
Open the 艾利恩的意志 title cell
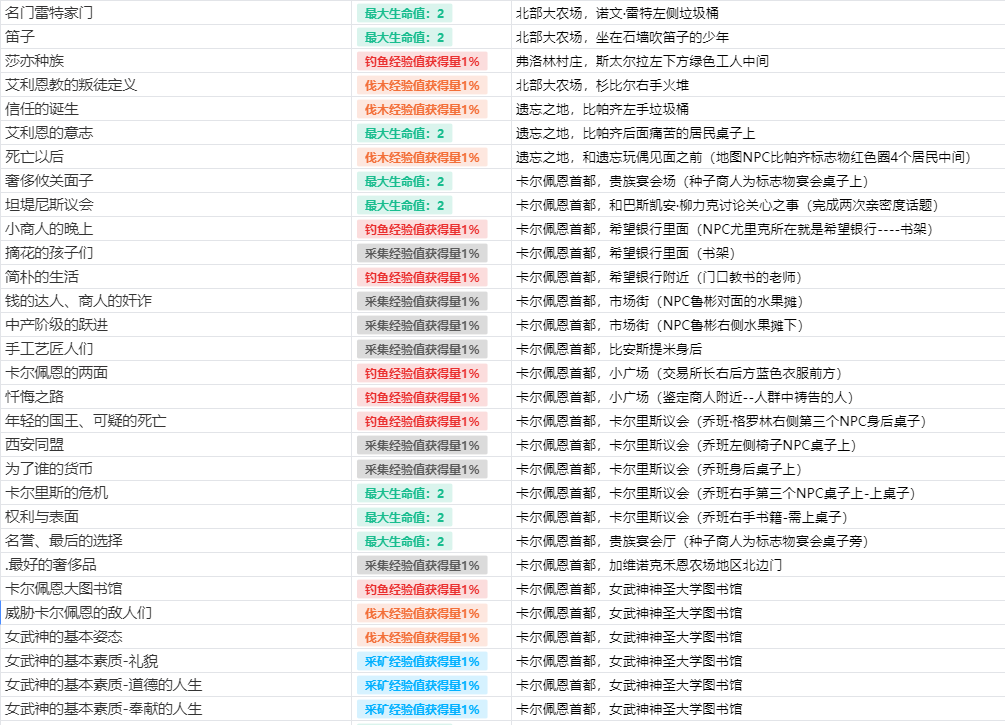tap(176, 133)
